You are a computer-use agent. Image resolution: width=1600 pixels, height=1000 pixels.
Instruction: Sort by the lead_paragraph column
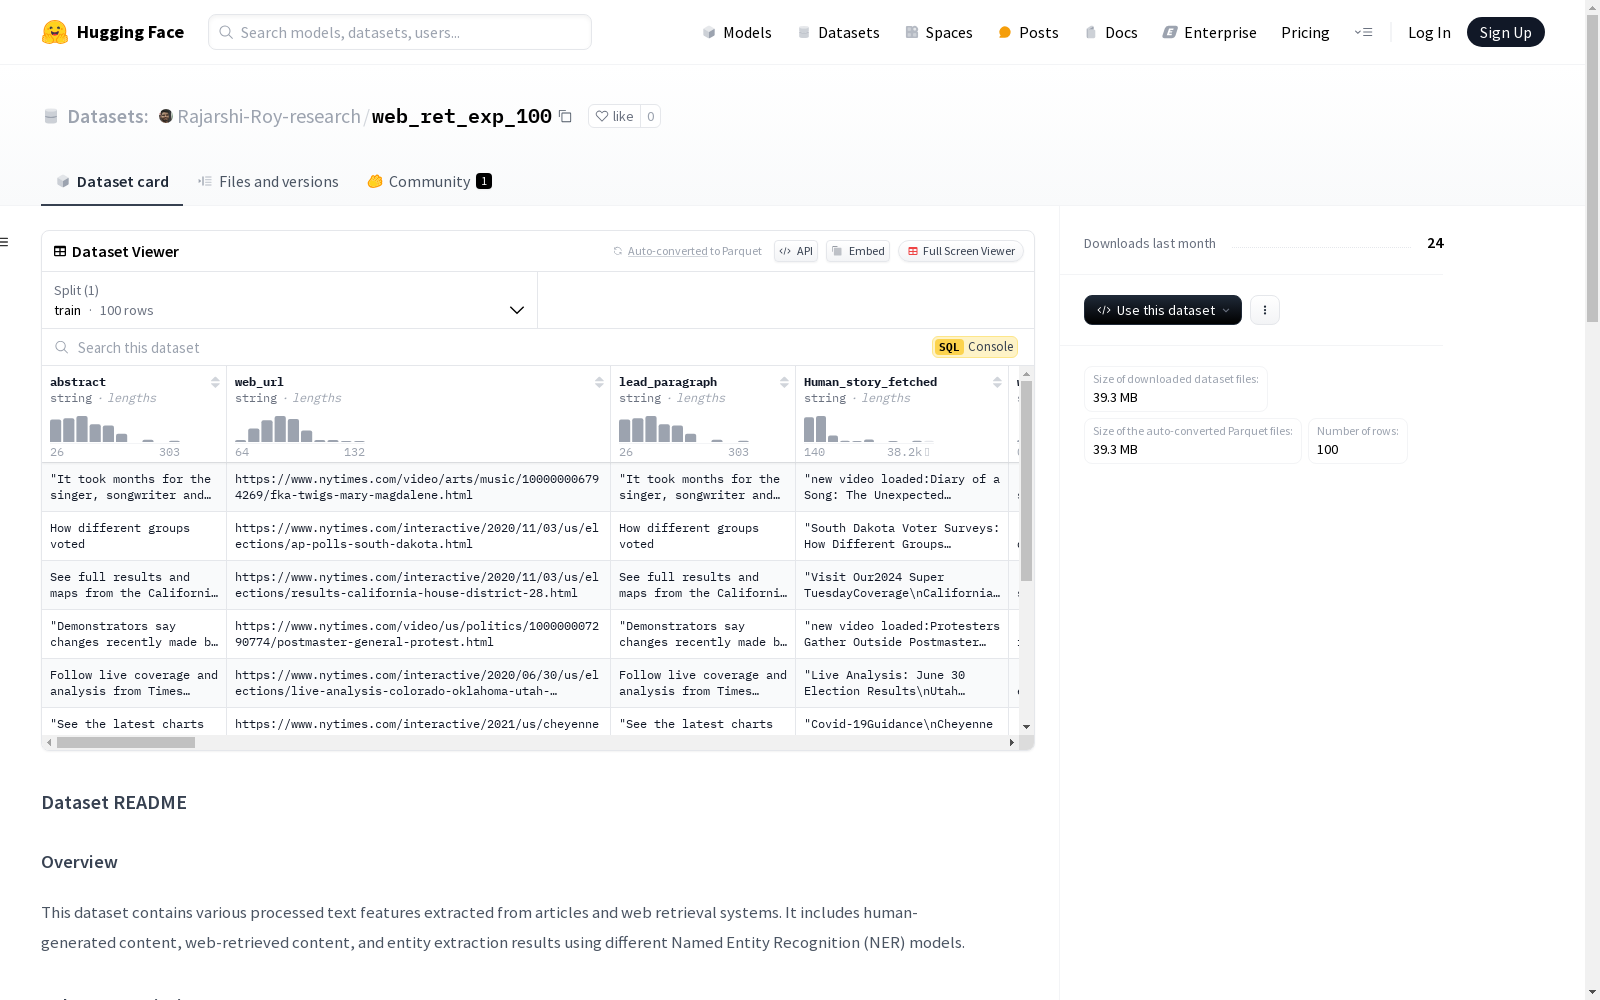coord(784,382)
